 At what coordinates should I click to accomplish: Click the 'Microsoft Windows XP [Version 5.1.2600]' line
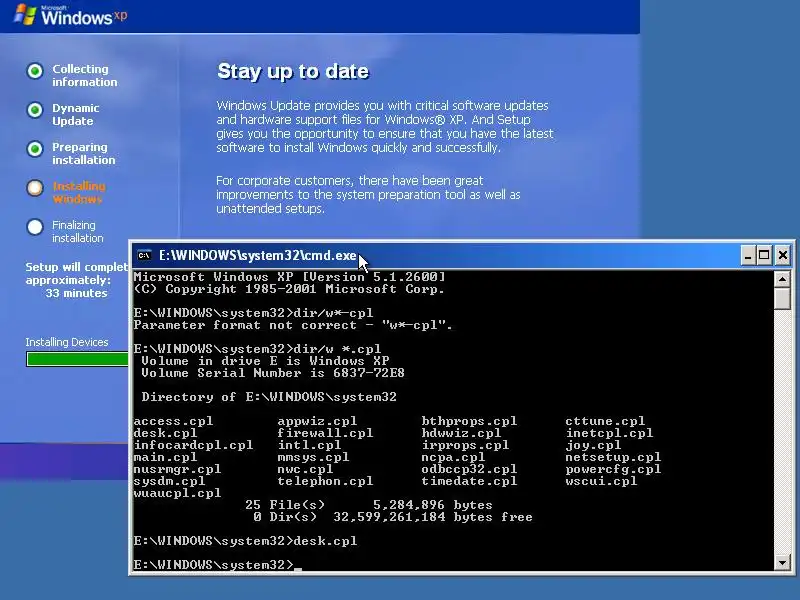[x=289, y=277]
